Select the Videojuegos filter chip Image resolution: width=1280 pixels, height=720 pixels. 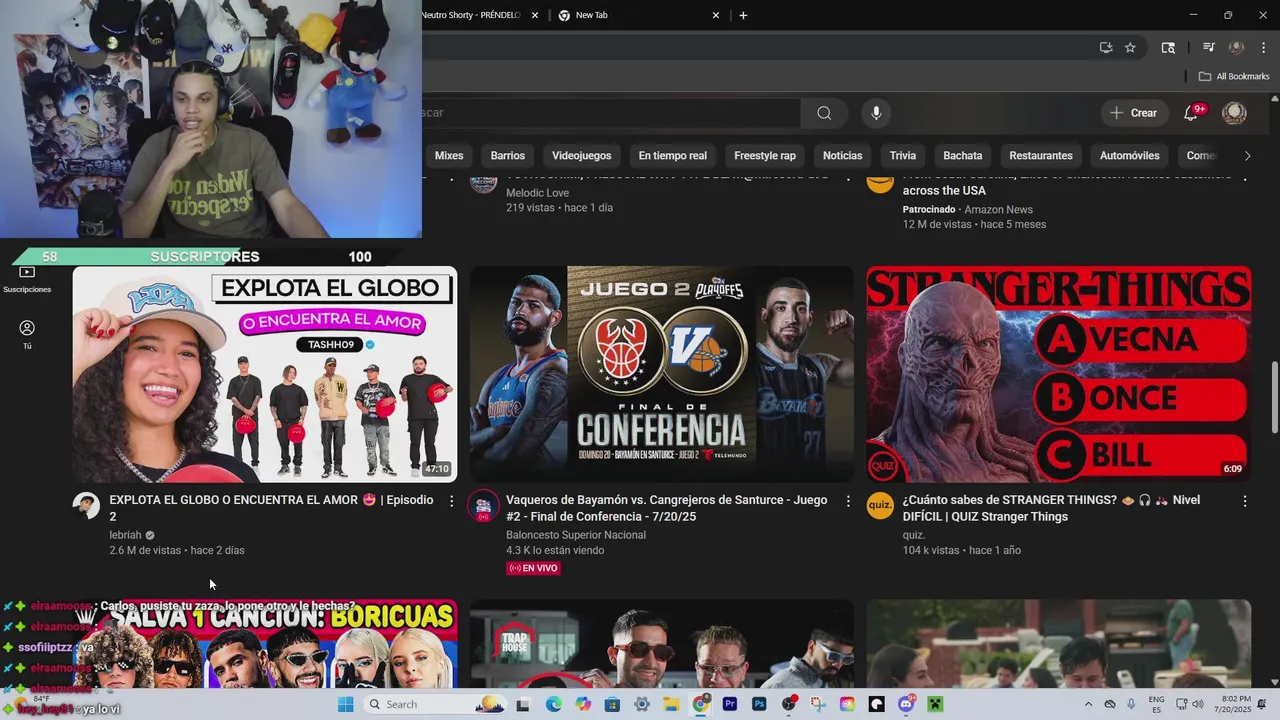[x=582, y=155]
